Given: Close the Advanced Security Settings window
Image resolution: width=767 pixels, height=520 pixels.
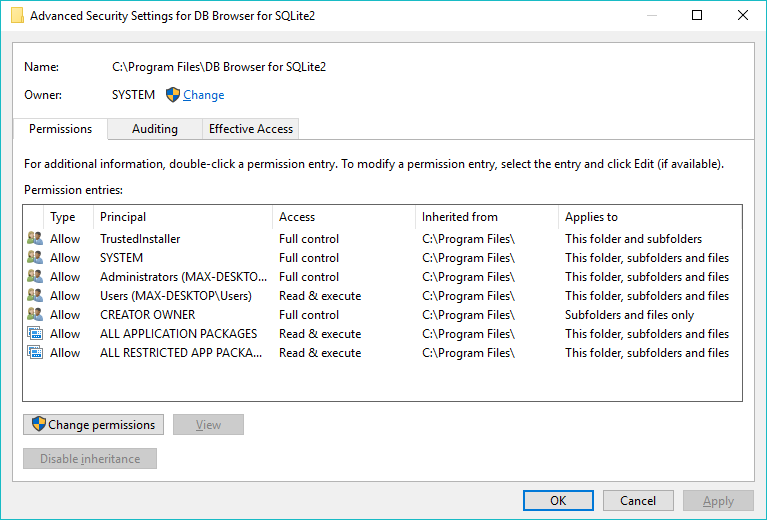Looking at the screenshot, I should [743, 15].
